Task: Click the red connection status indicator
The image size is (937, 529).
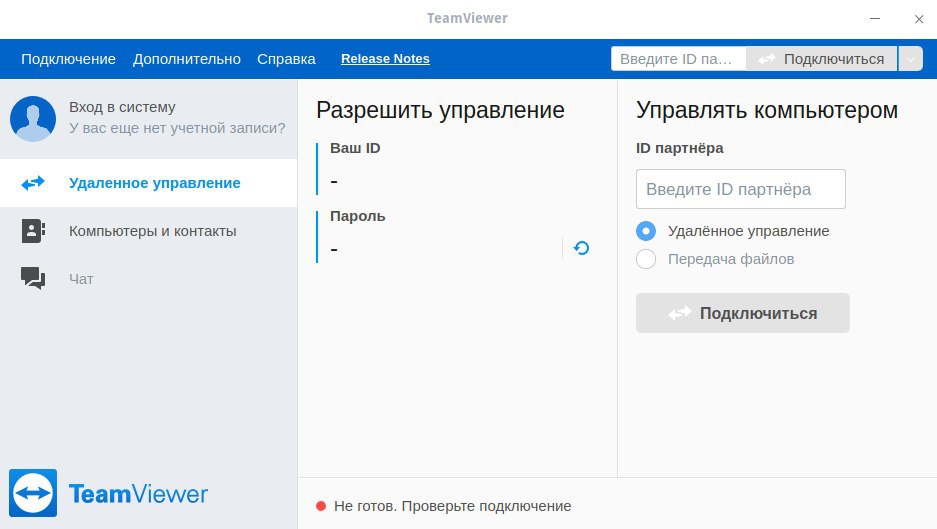Action: point(321,506)
